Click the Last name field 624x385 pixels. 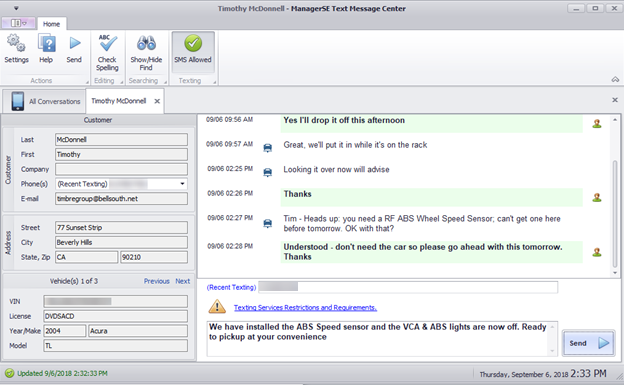[x=121, y=139]
